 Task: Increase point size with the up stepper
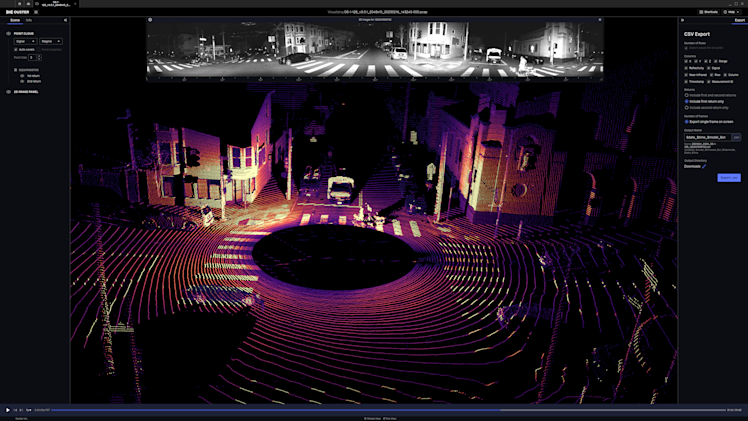coord(39,56)
